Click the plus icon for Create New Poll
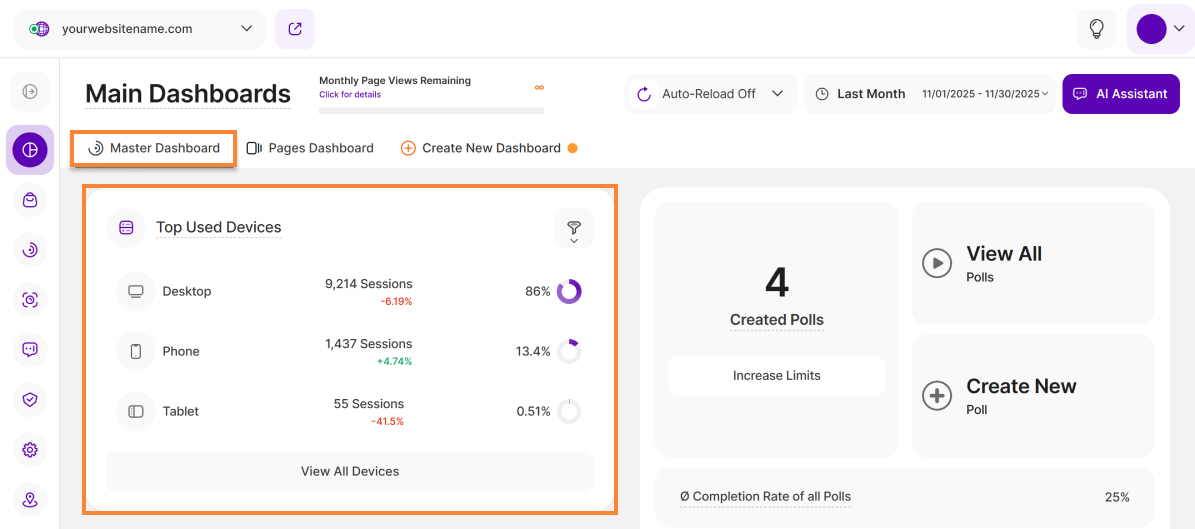This screenshot has height=529, width=1195. pyautogui.click(x=936, y=396)
